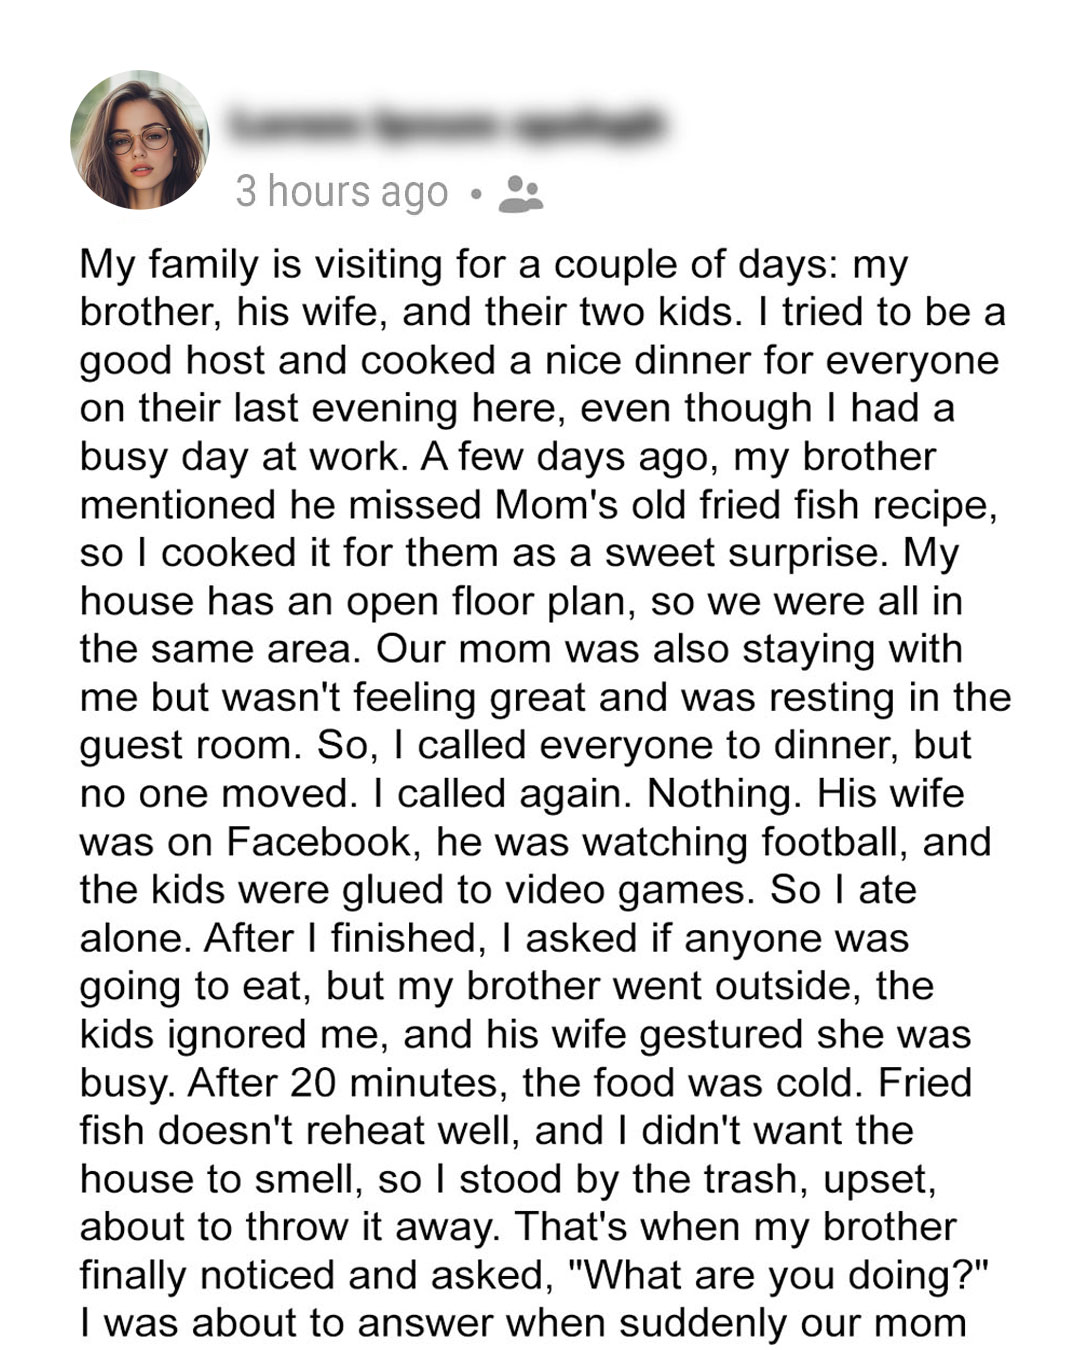Click the quote "What are you doing?"

click(x=777, y=1275)
